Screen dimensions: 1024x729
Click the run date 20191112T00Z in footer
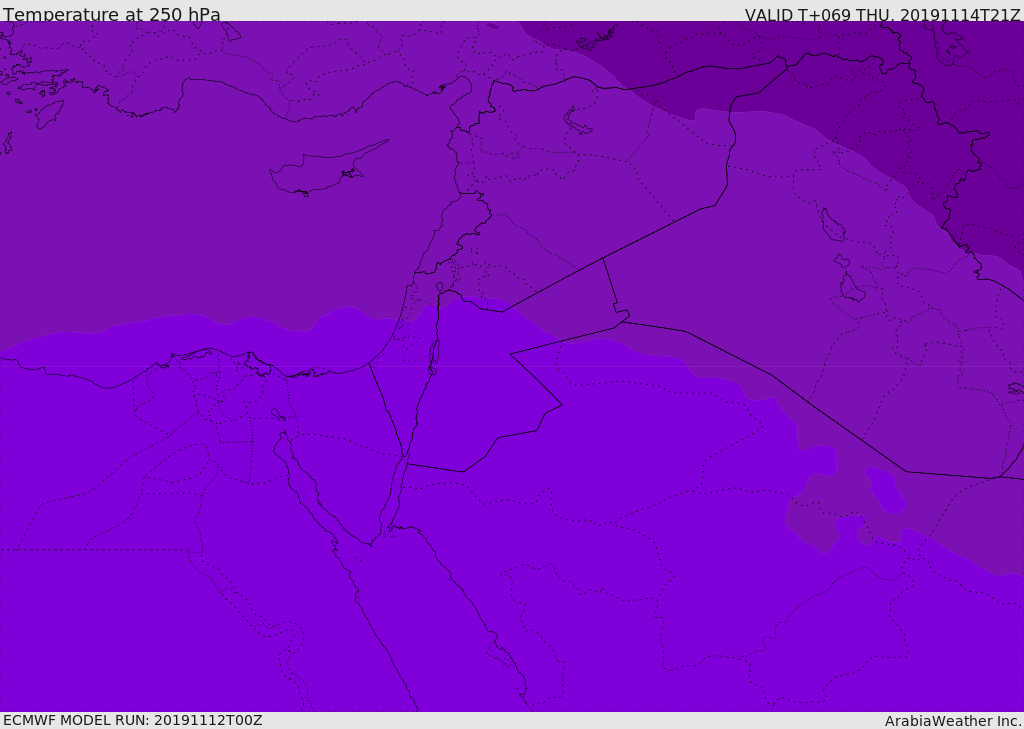(208, 720)
